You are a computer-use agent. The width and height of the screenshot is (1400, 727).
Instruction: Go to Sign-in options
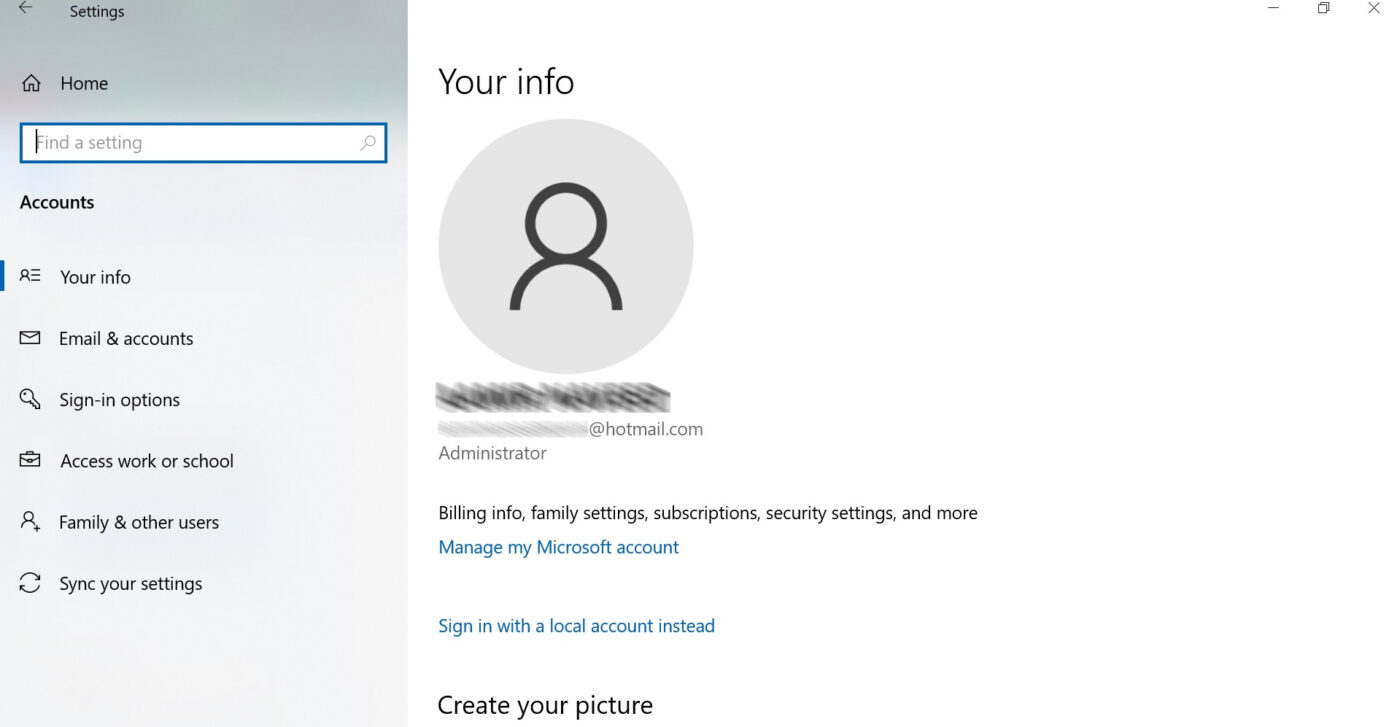pyautogui.click(x=119, y=400)
